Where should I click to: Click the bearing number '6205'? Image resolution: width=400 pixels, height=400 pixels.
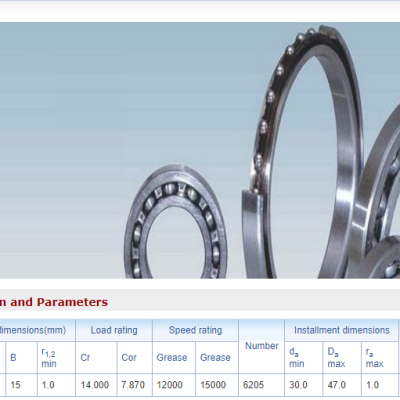(x=253, y=385)
